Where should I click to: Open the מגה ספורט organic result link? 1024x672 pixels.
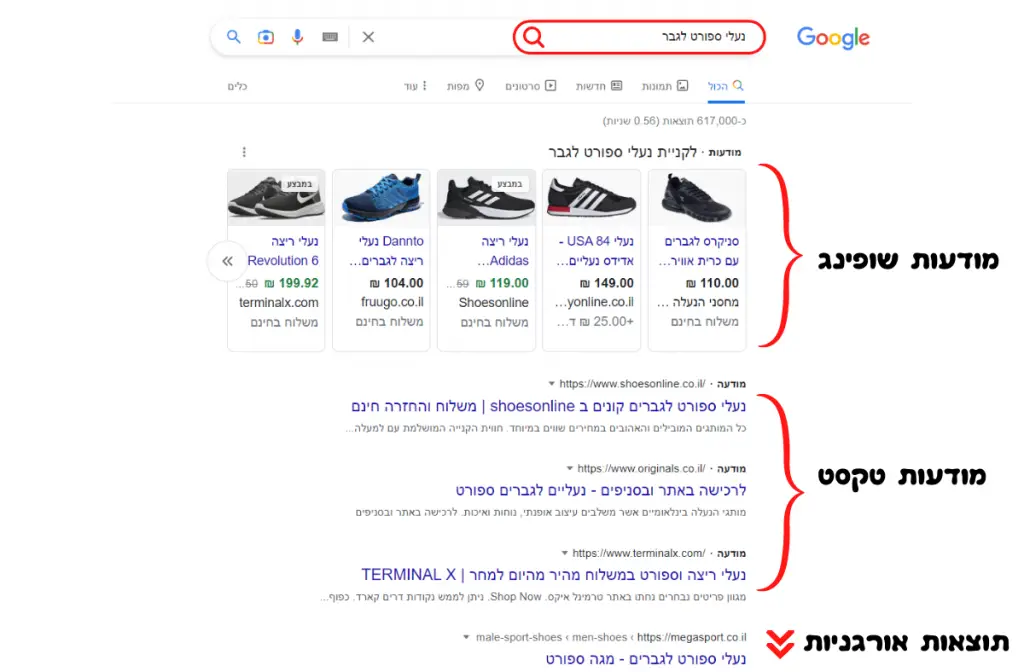pos(646,659)
